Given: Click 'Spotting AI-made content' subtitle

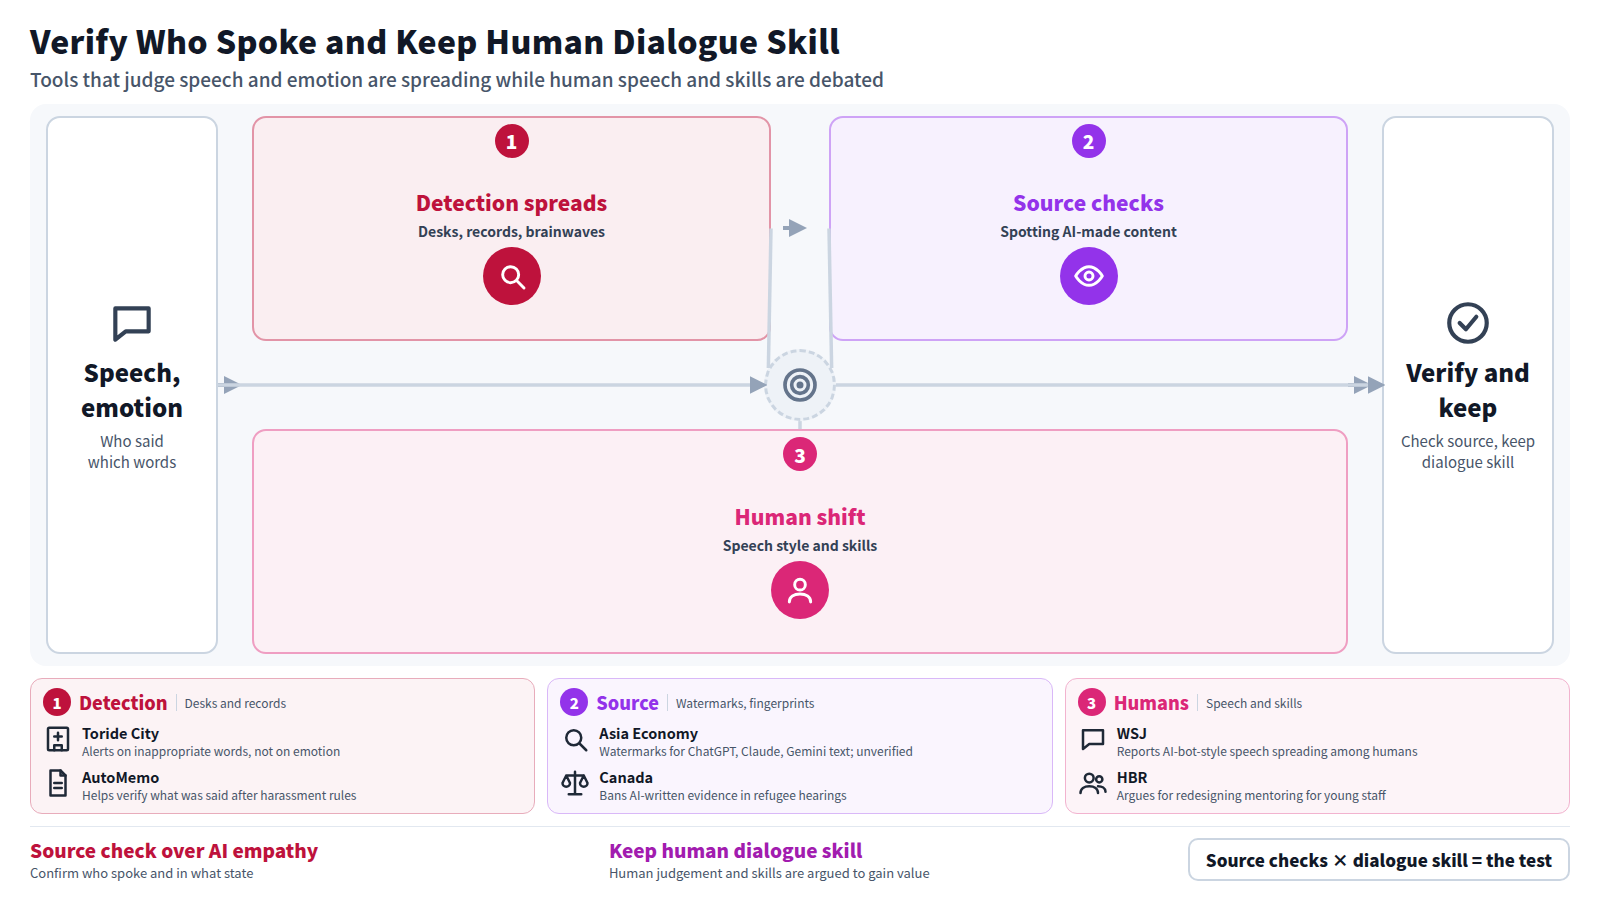Looking at the screenshot, I should (1089, 232).
